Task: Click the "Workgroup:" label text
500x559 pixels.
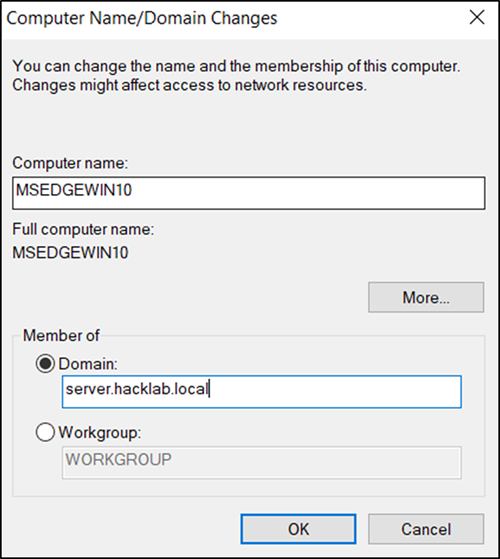Action: [x=100, y=433]
